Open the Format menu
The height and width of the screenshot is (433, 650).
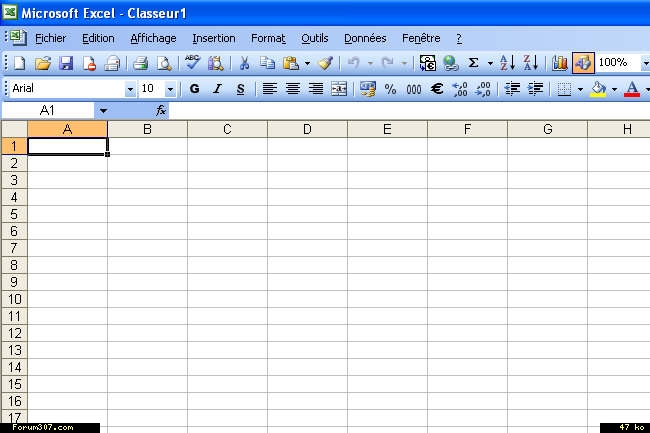click(268, 38)
